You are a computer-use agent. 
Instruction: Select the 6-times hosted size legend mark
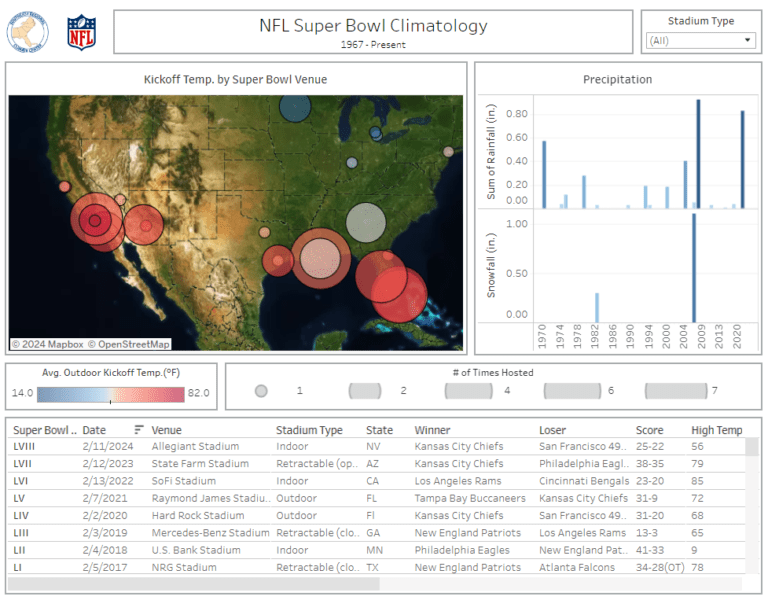(572, 391)
